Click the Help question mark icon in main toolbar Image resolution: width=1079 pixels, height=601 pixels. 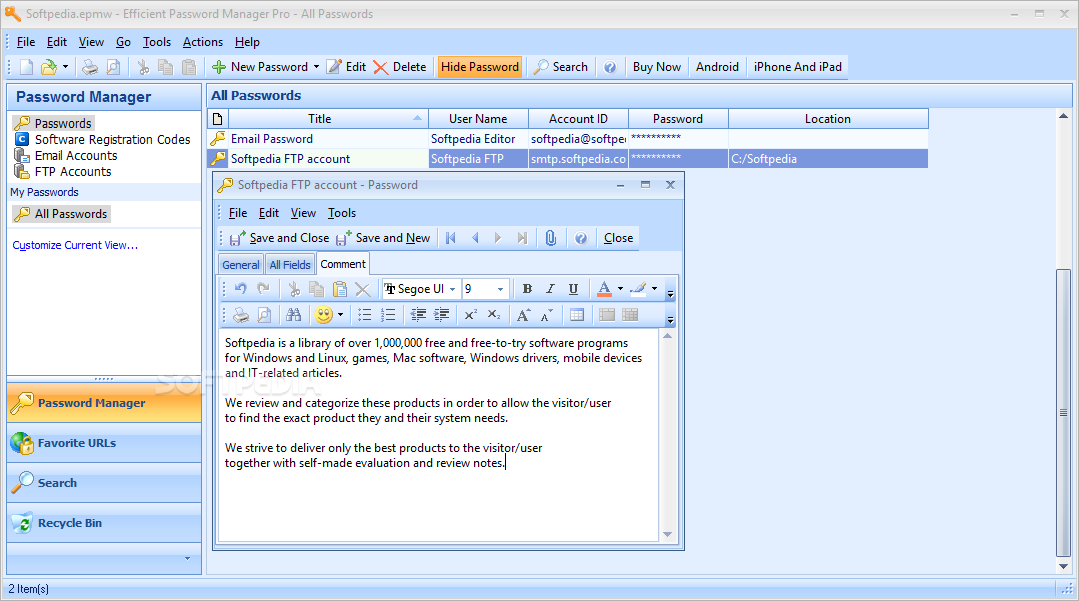610,67
